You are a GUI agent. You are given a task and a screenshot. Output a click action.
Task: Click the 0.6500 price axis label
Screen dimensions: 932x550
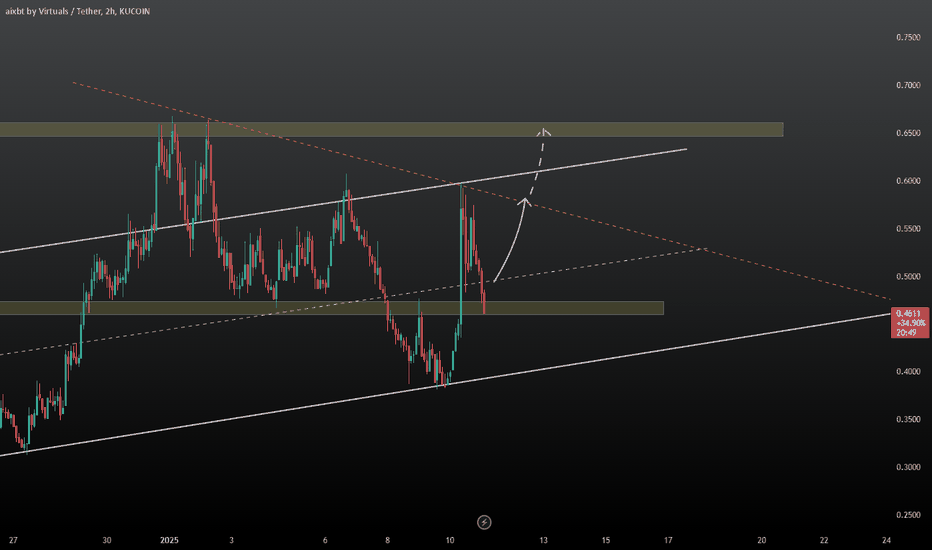(908, 133)
